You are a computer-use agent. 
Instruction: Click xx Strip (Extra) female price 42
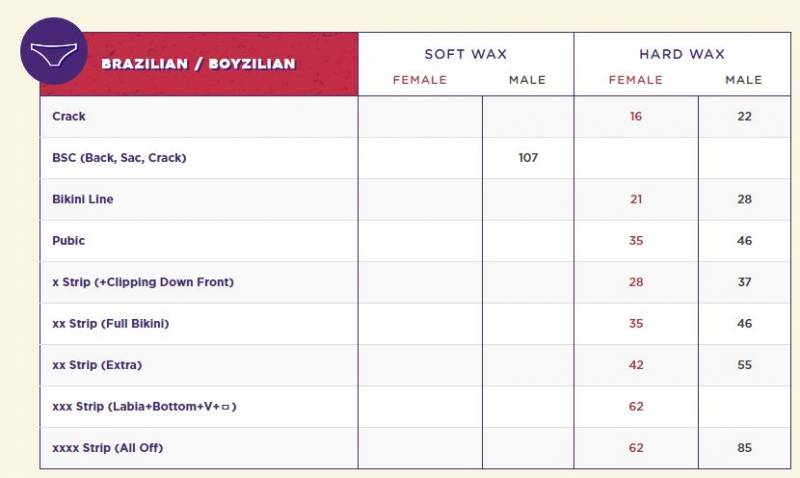pyautogui.click(x=636, y=365)
